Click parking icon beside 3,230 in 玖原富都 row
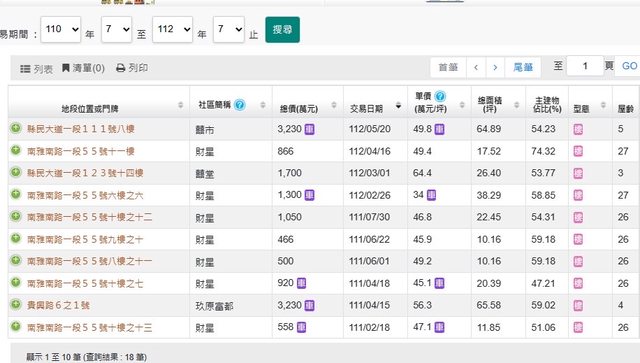The width and height of the screenshot is (640, 363). (x=309, y=305)
